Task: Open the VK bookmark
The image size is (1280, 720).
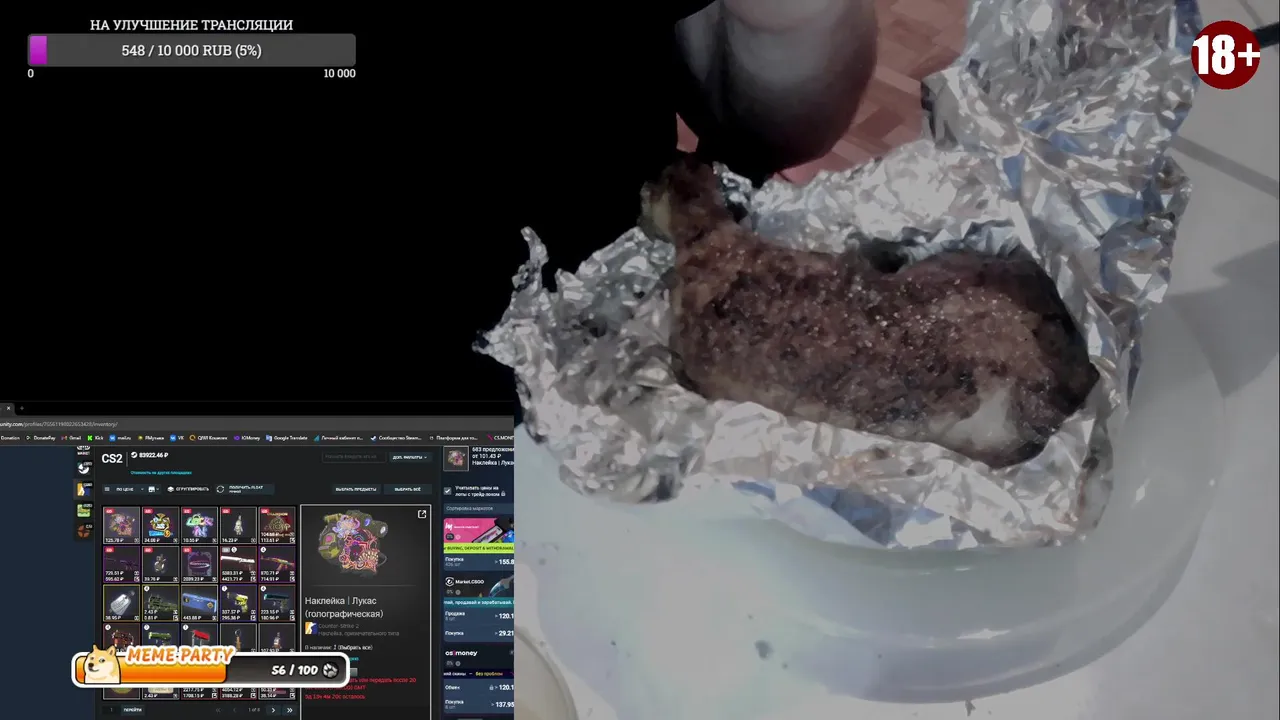Action: (178, 437)
